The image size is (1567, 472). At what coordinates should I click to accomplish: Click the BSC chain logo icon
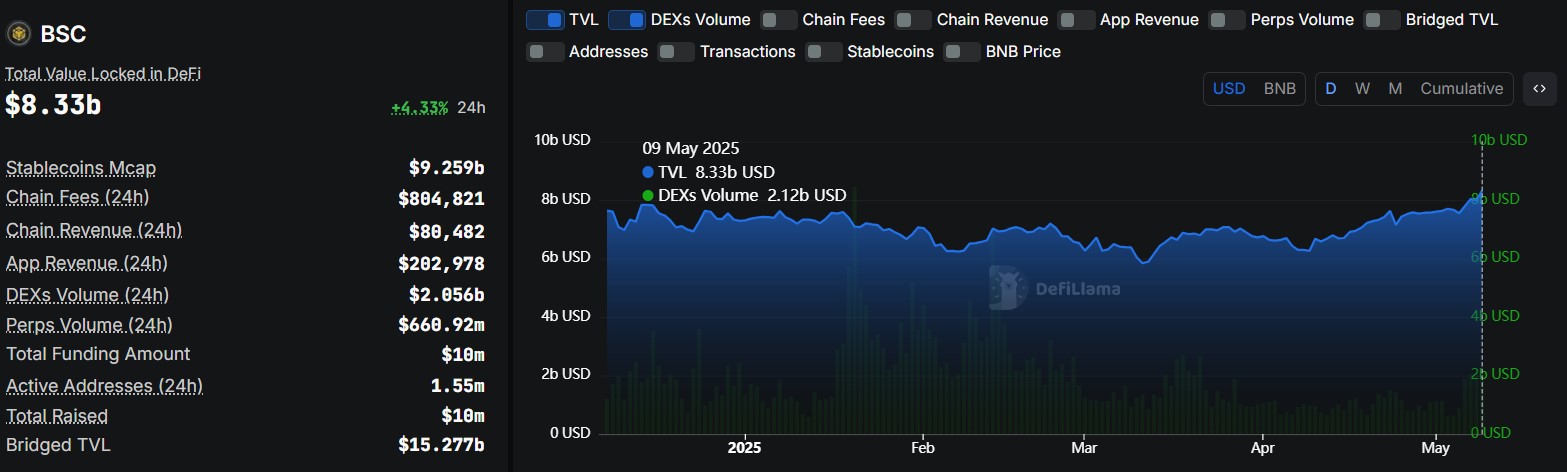(x=19, y=34)
